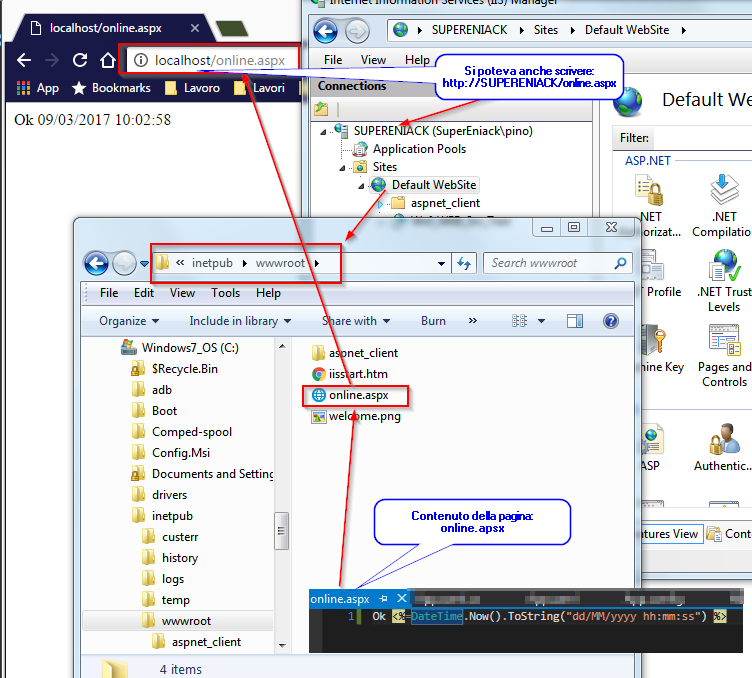Open the App launcher bookmark
The width and height of the screenshot is (752, 678).
tap(37, 88)
